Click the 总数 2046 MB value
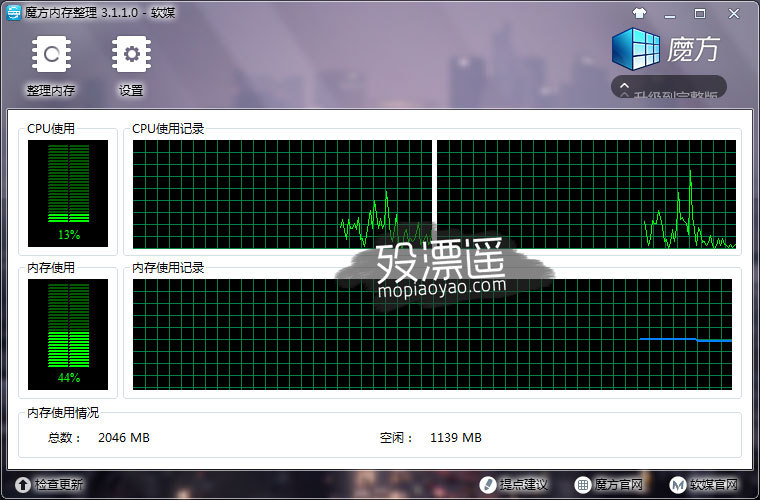This screenshot has height=500, width=760. point(124,438)
